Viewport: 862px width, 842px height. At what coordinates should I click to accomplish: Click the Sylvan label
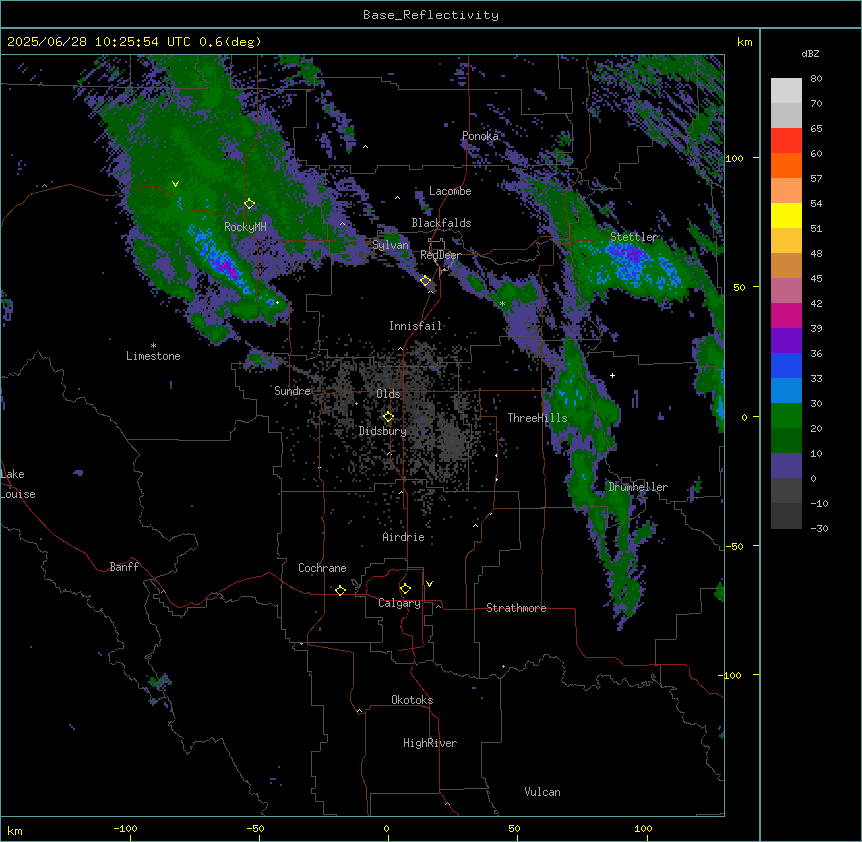click(390, 245)
